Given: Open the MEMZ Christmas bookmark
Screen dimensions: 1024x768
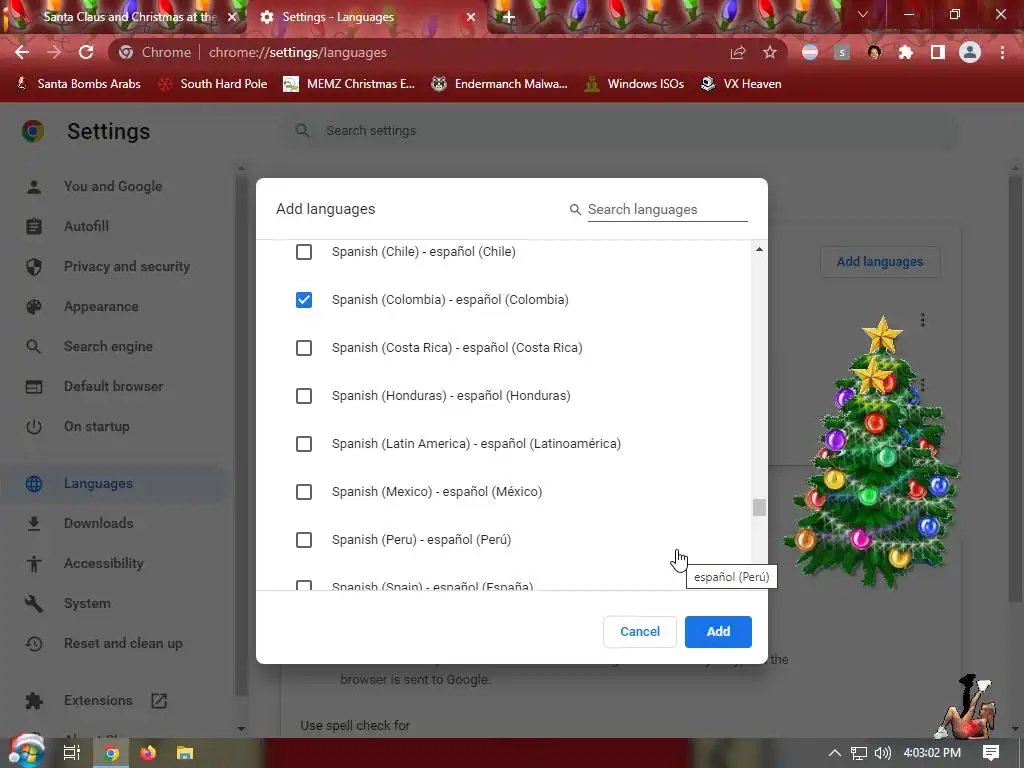Looking at the screenshot, I should coord(349,84).
